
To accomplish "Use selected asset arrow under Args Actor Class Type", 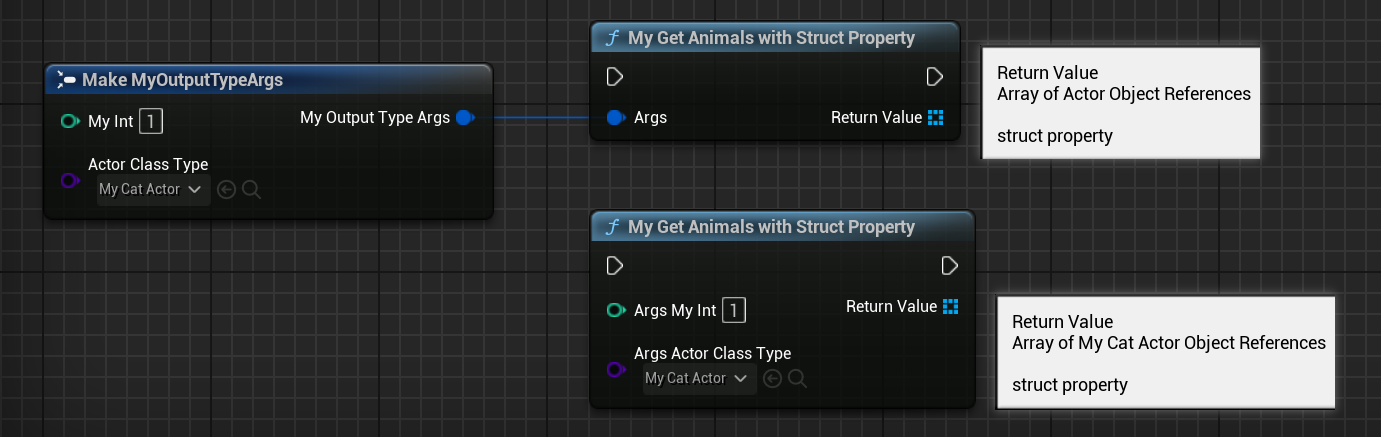I will point(772,378).
